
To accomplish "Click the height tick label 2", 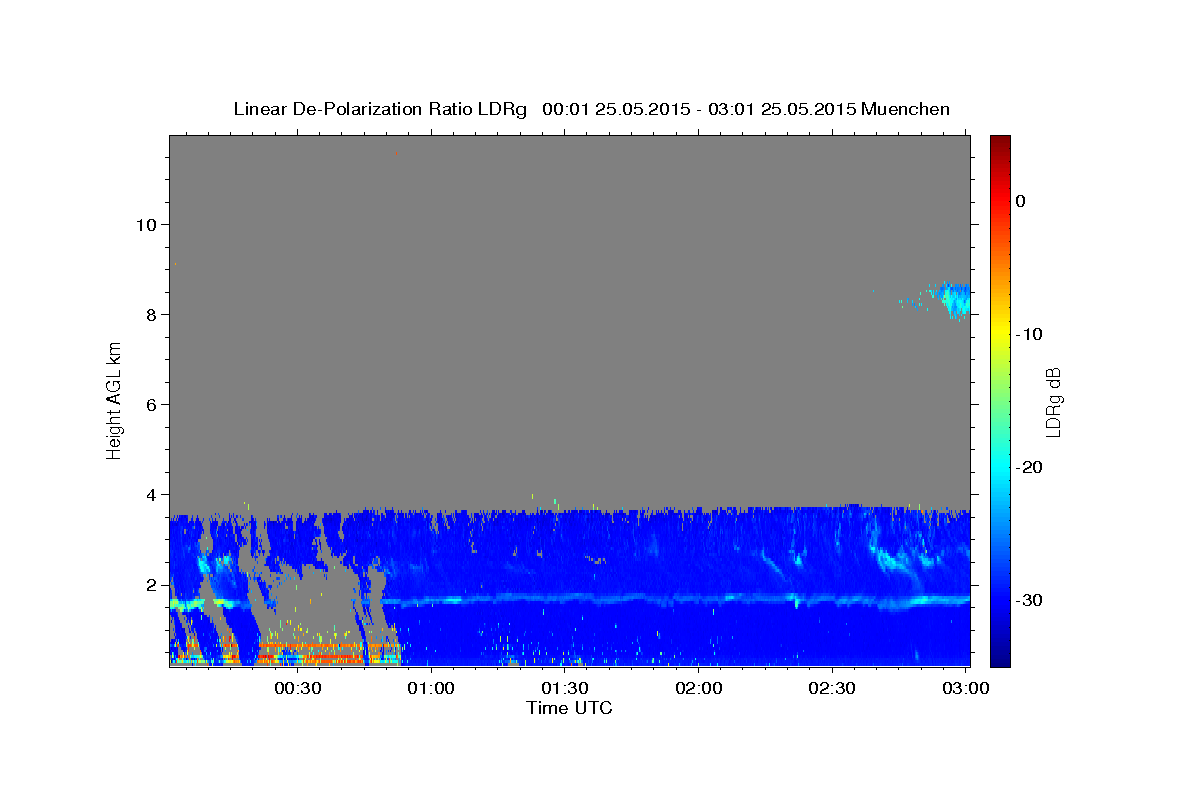I will [149, 584].
